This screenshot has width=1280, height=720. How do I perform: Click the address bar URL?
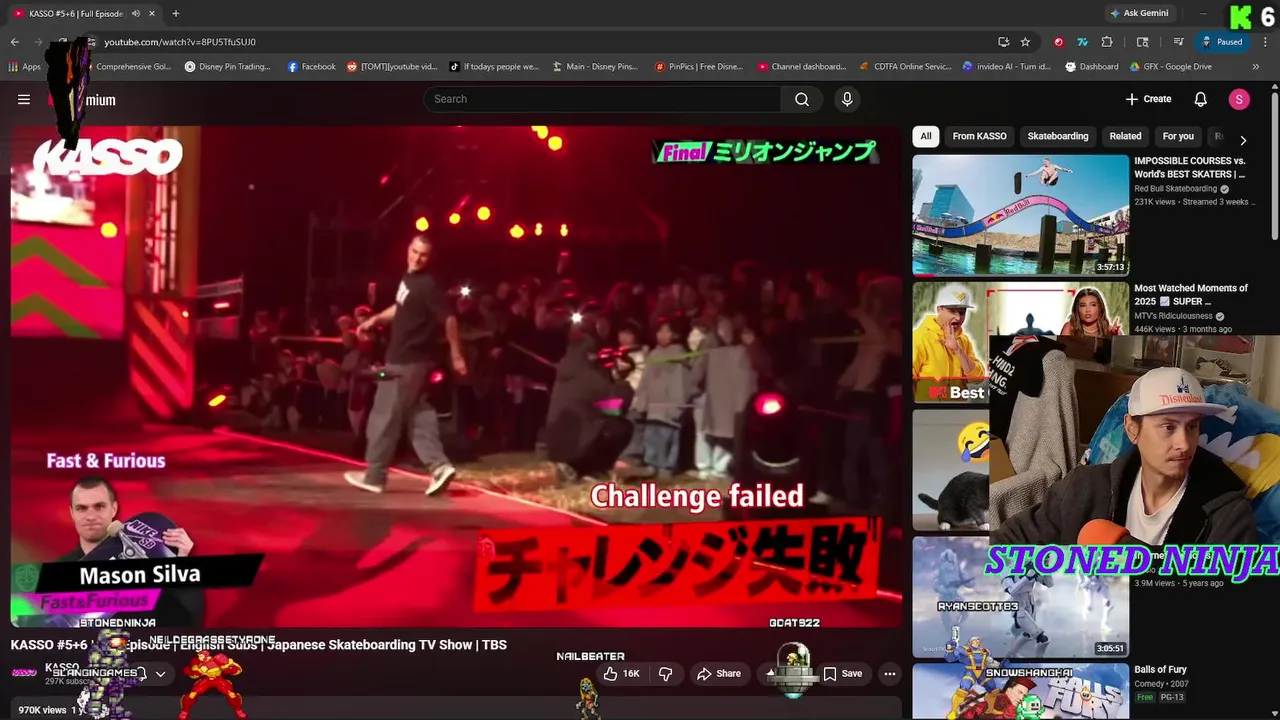pyautogui.click(x=180, y=42)
